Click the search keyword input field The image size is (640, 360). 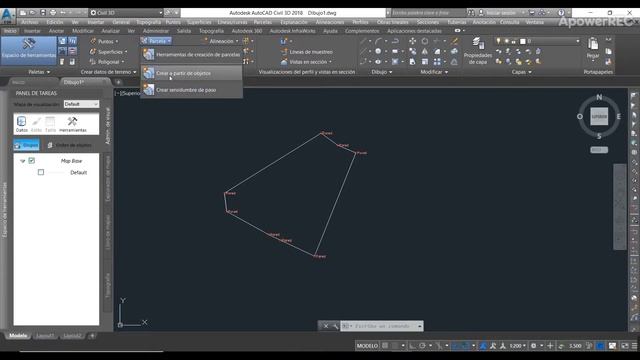pos(427,13)
